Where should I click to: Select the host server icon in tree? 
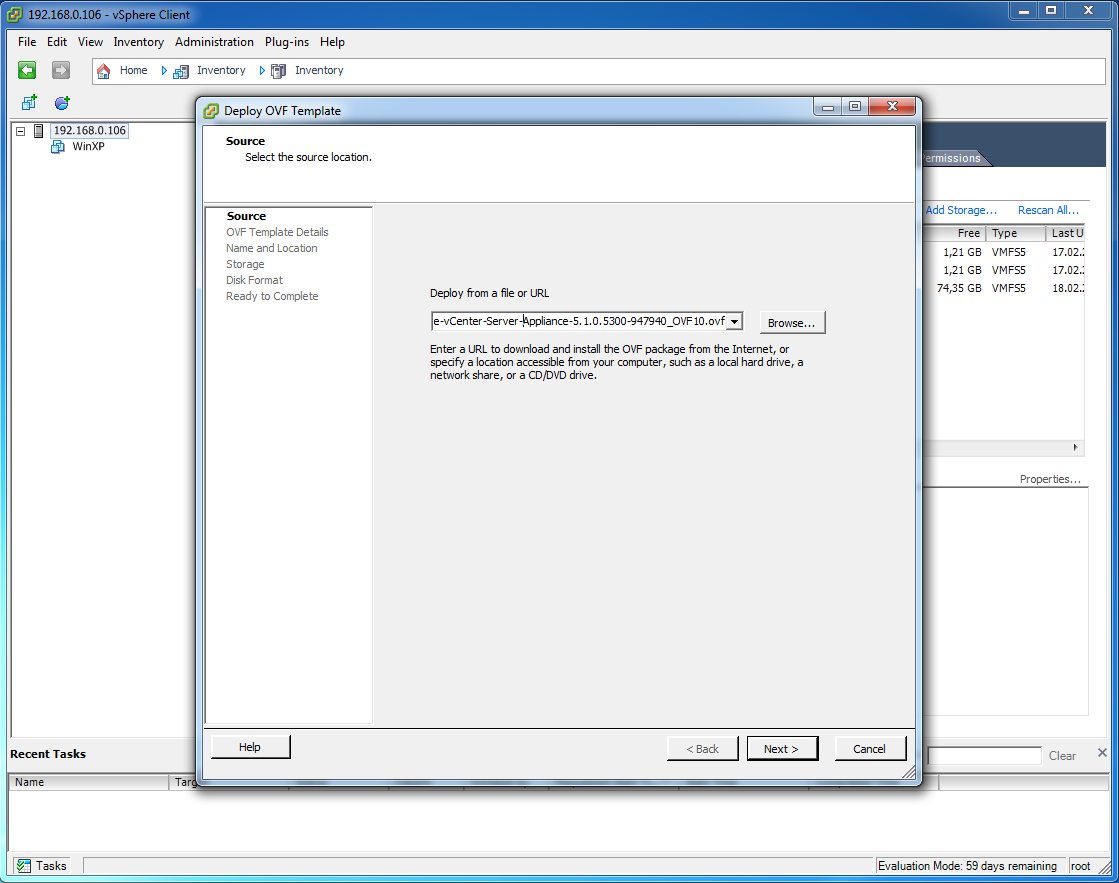(39, 131)
